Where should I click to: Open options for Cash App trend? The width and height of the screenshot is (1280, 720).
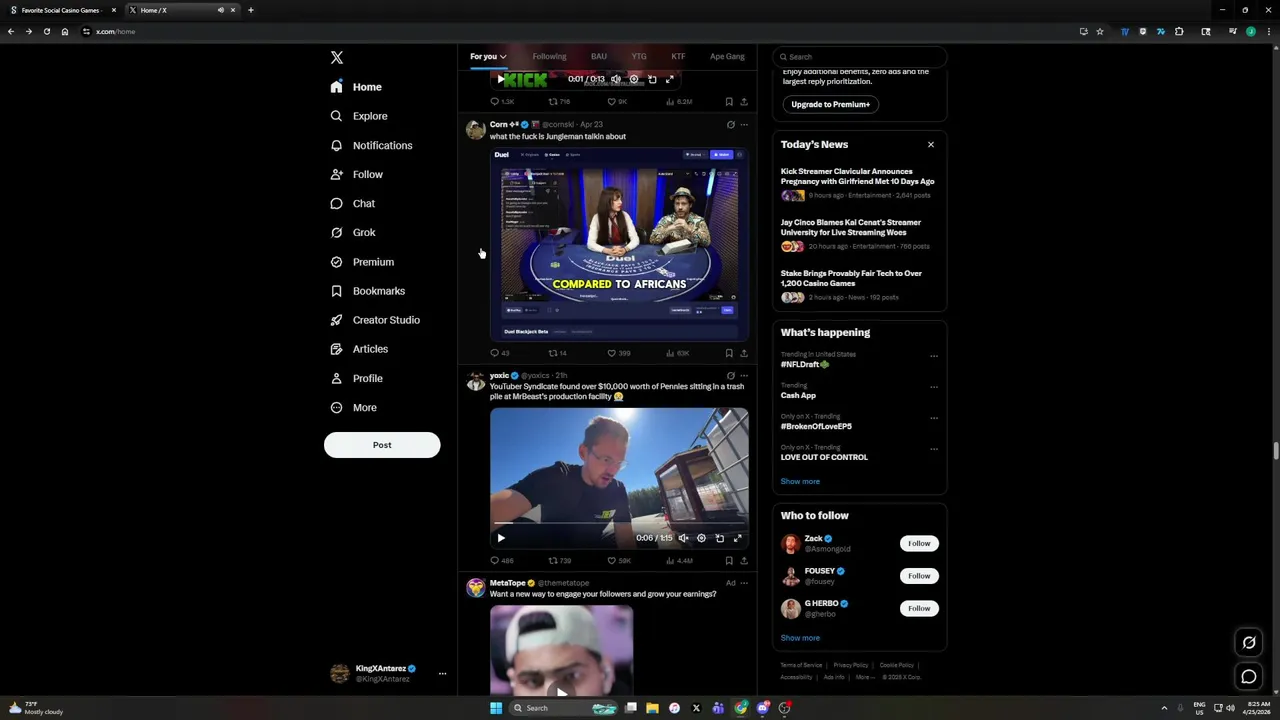tap(934, 387)
